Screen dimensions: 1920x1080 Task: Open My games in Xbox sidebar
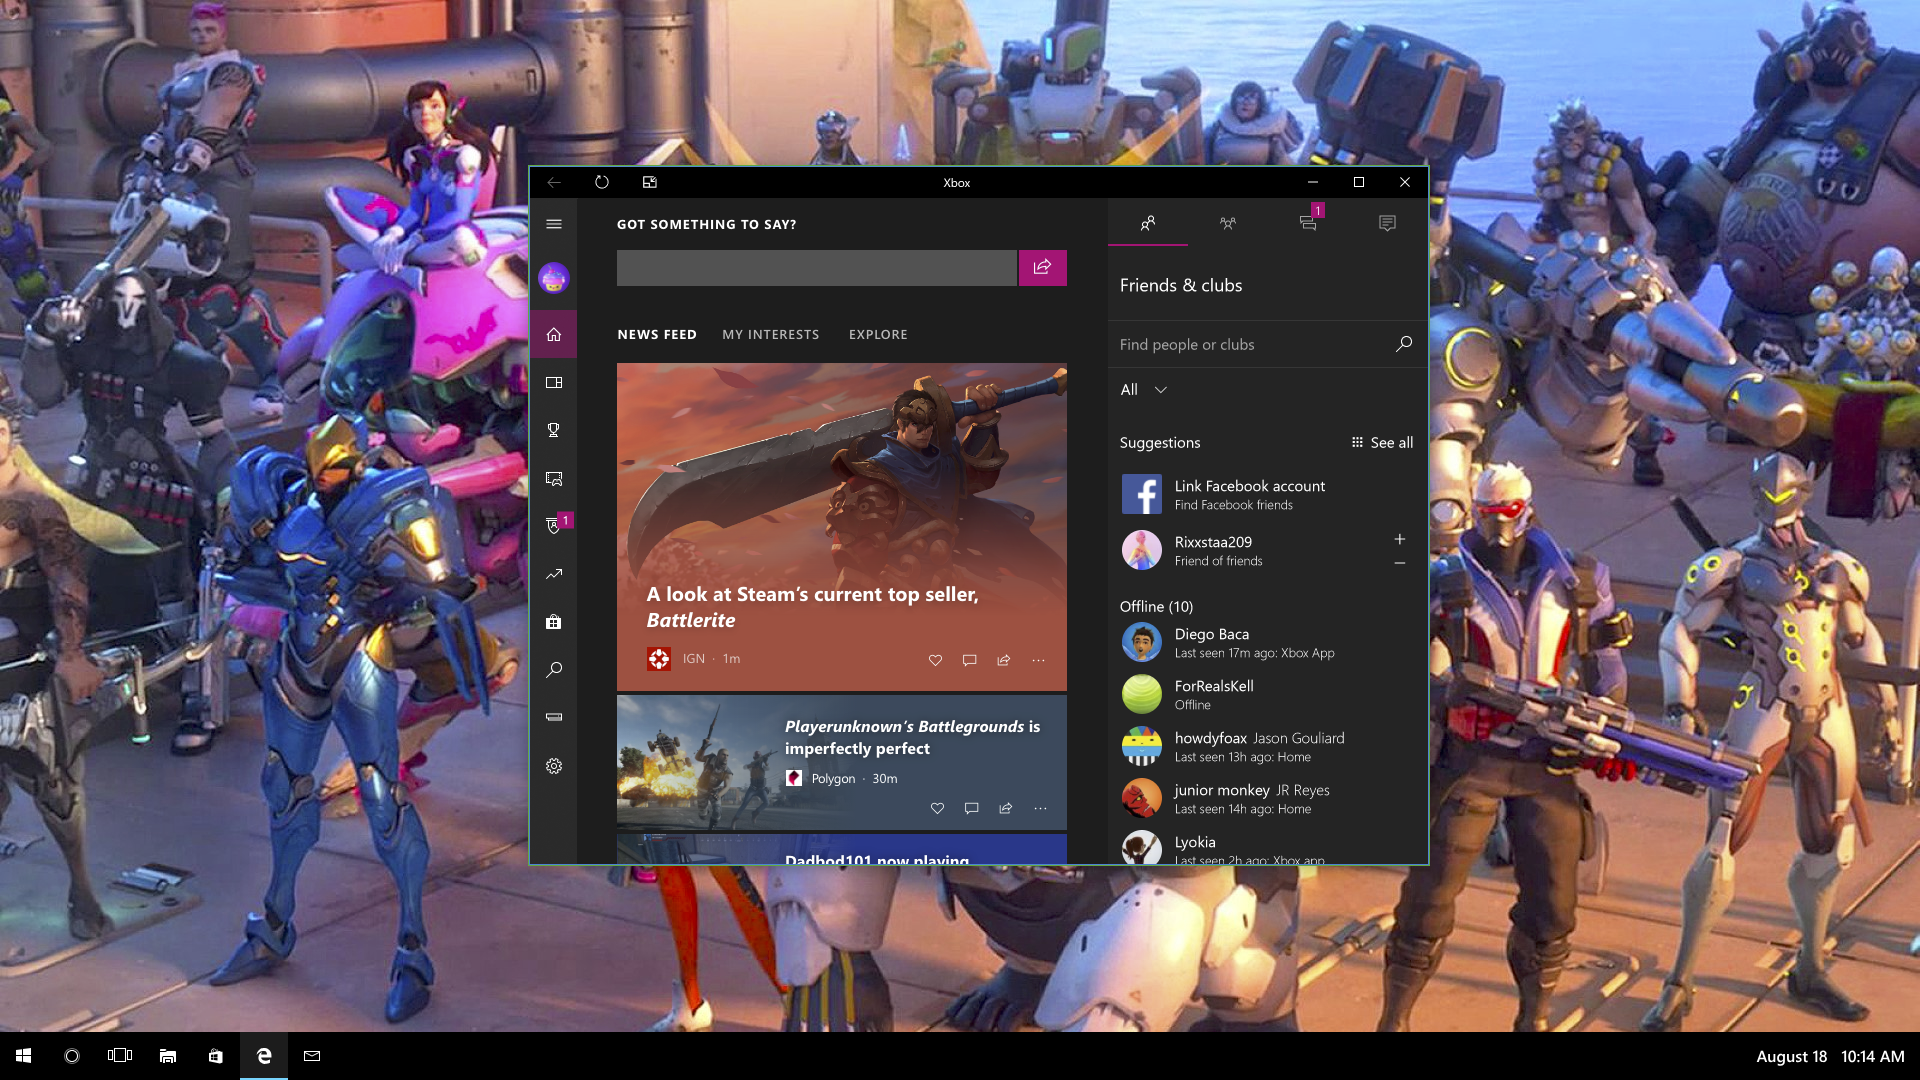554,383
